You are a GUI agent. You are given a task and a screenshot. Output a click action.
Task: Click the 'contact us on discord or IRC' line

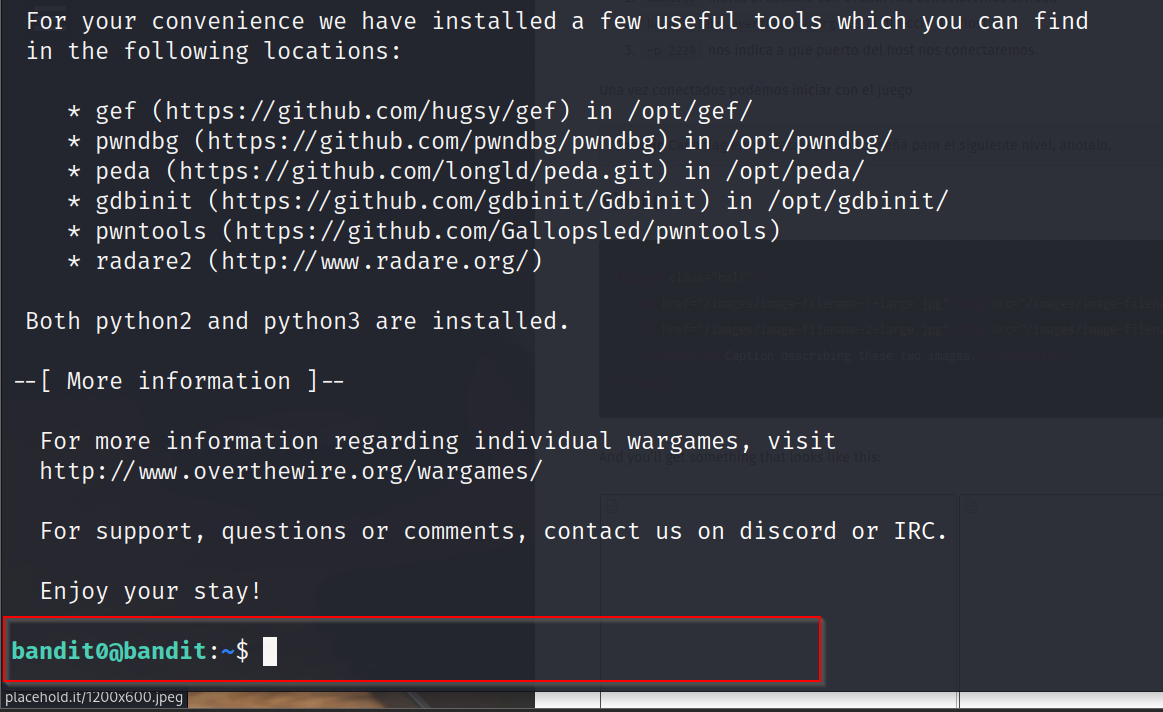[x=494, y=531]
